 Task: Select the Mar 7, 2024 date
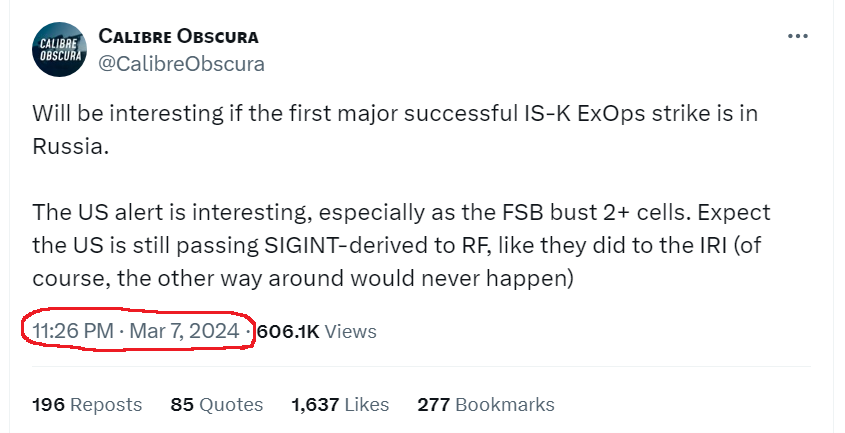184,331
